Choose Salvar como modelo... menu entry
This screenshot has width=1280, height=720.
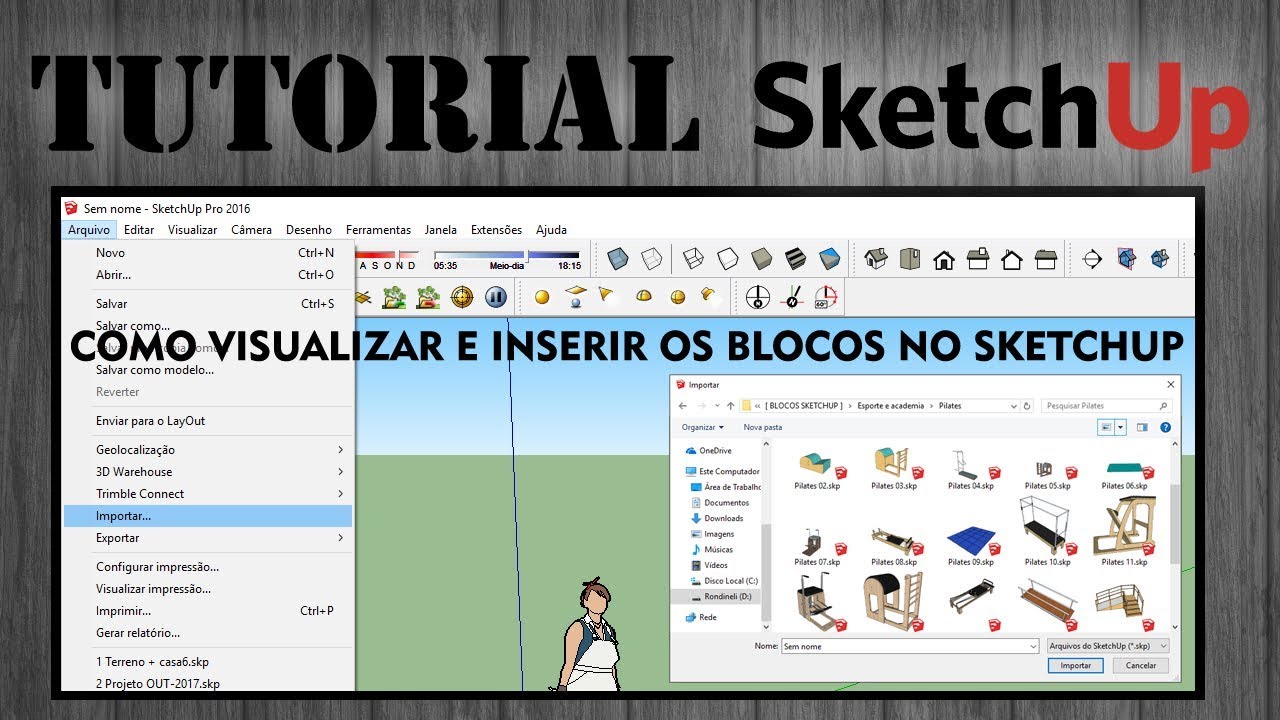pyautogui.click(x=208, y=370)
